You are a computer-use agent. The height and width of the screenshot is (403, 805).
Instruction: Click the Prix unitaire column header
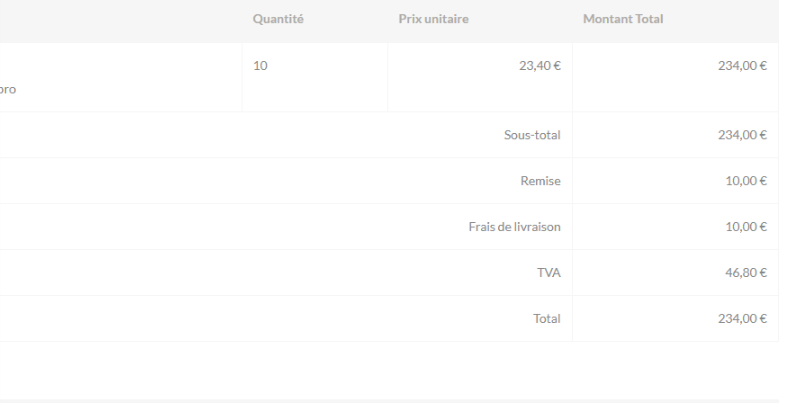coord(433,21)
